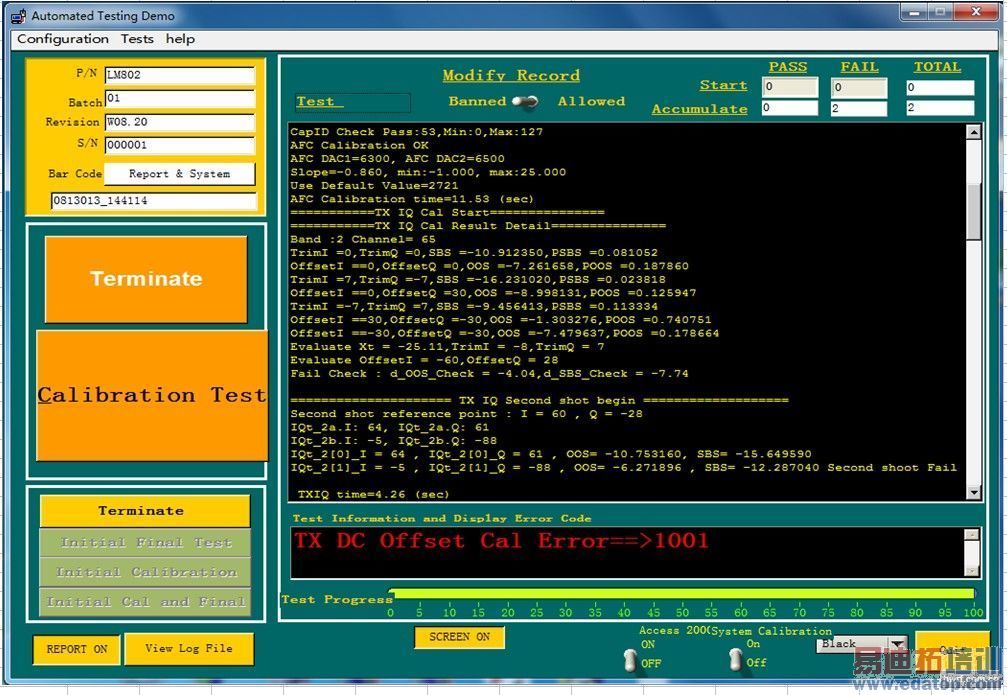Toggle the Banned/Allowed modify record switch
The height and width of the screenshot is (695, 1007).
pos(524,101)
